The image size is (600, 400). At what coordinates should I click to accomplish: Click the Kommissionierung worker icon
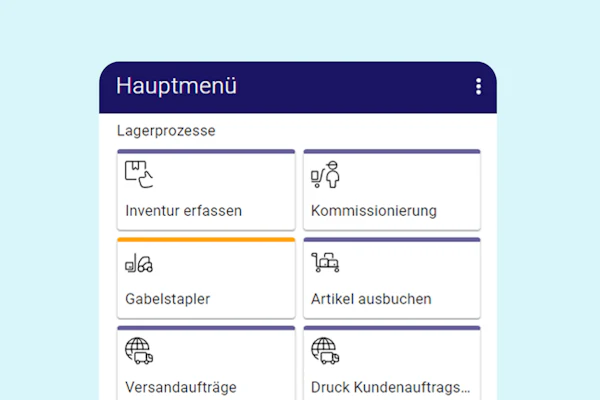click(x=325, y=174)
